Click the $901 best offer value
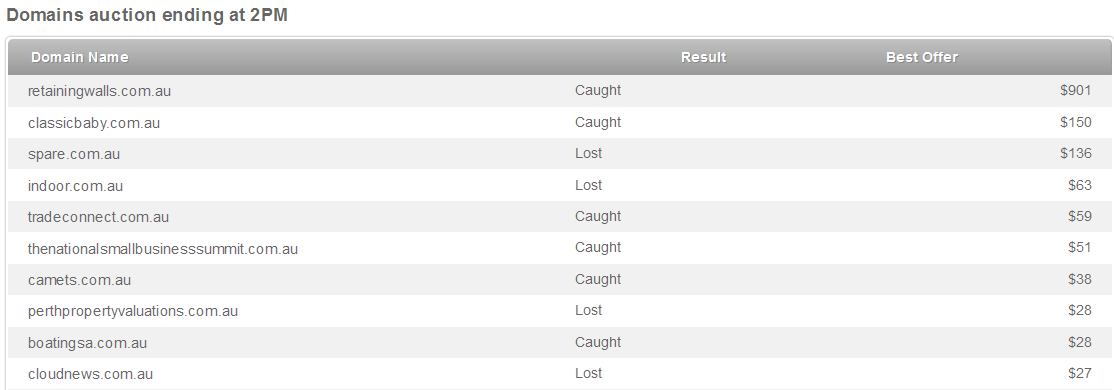1114x390 pixels. coord(1076,90)
